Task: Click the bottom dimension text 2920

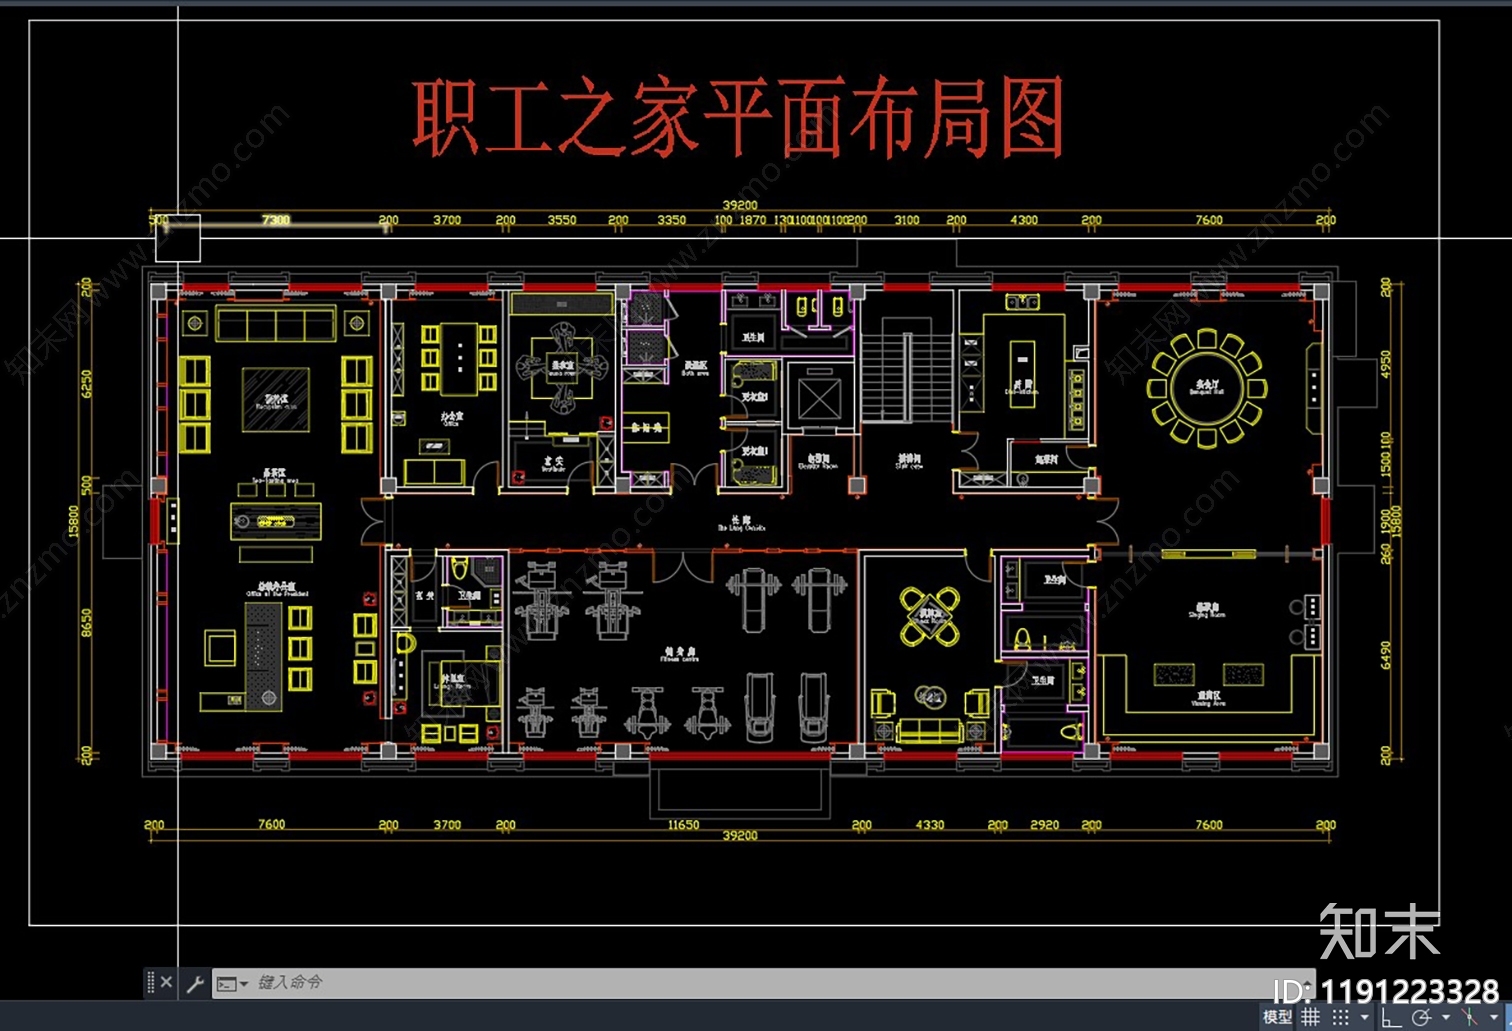Action: [x=1044, y=825]
